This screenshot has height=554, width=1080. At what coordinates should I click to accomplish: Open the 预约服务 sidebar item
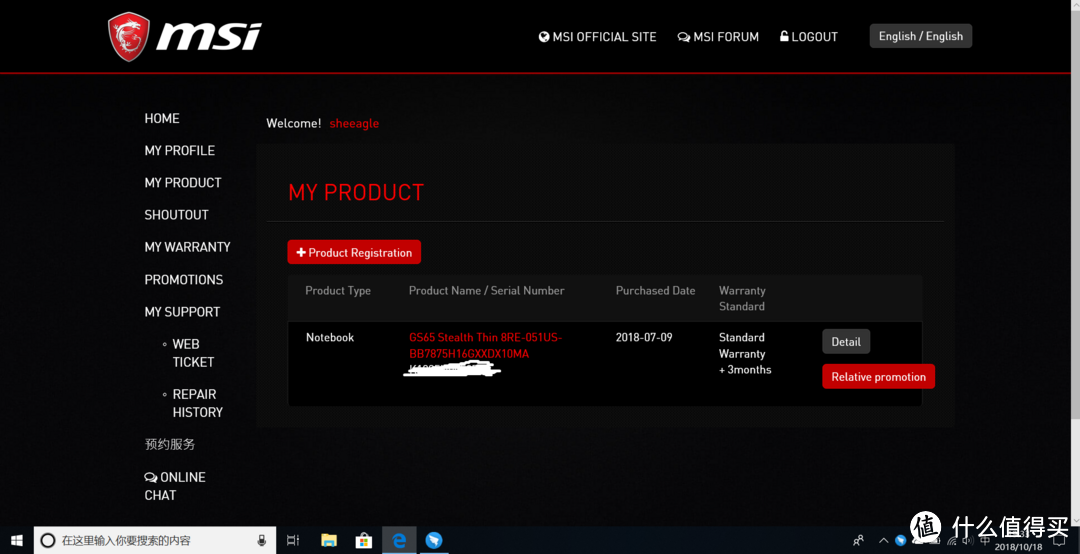[x=170, y=444]
